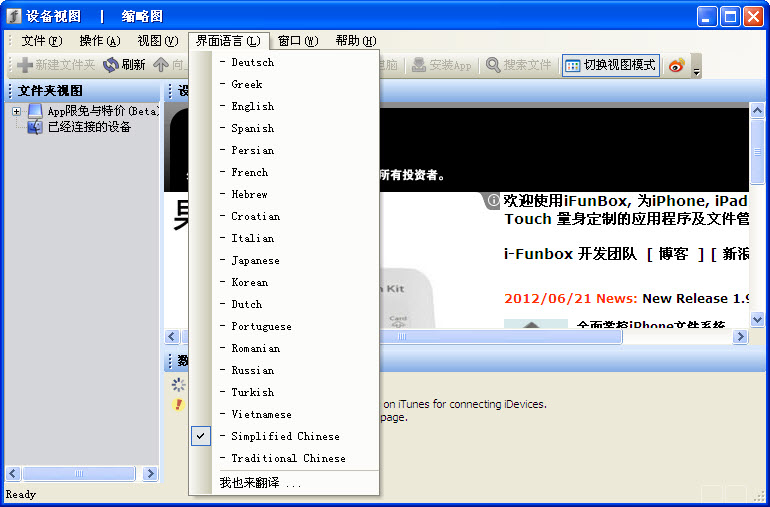Open the 窗口(W) menu
This screenshot has height=507, width=770.
298,41
